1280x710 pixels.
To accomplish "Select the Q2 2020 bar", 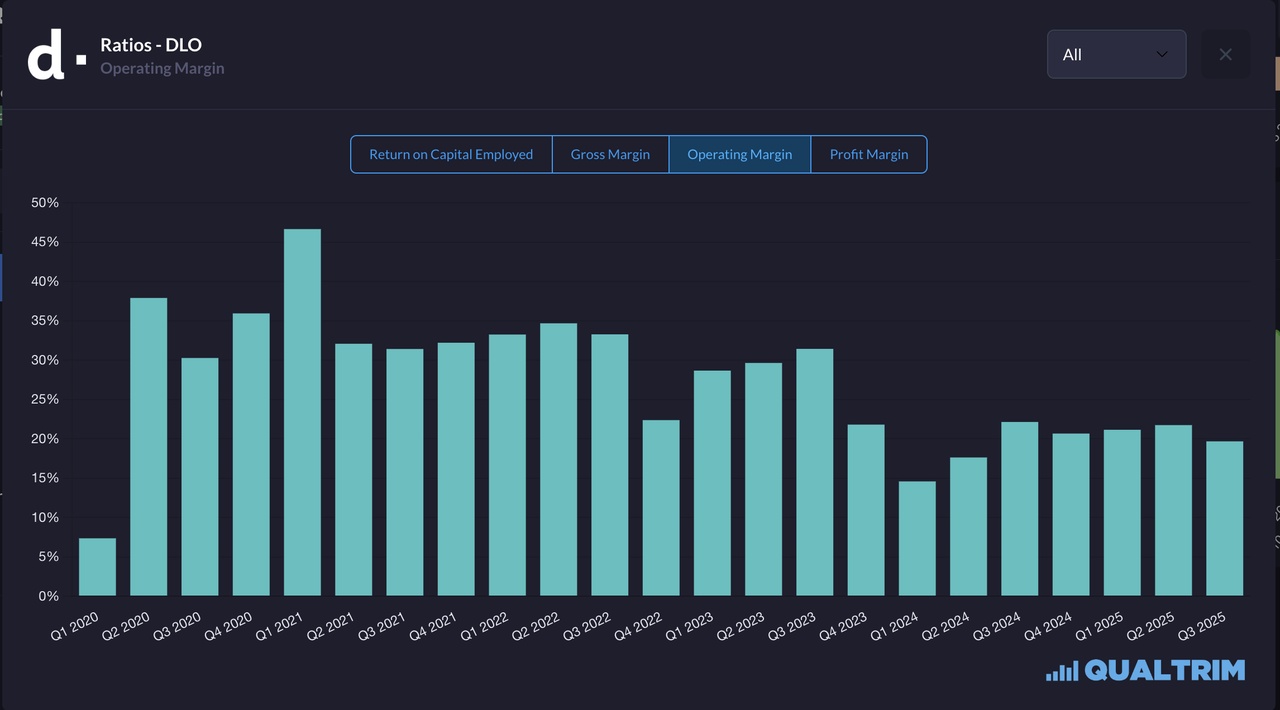I will point(149,447).
